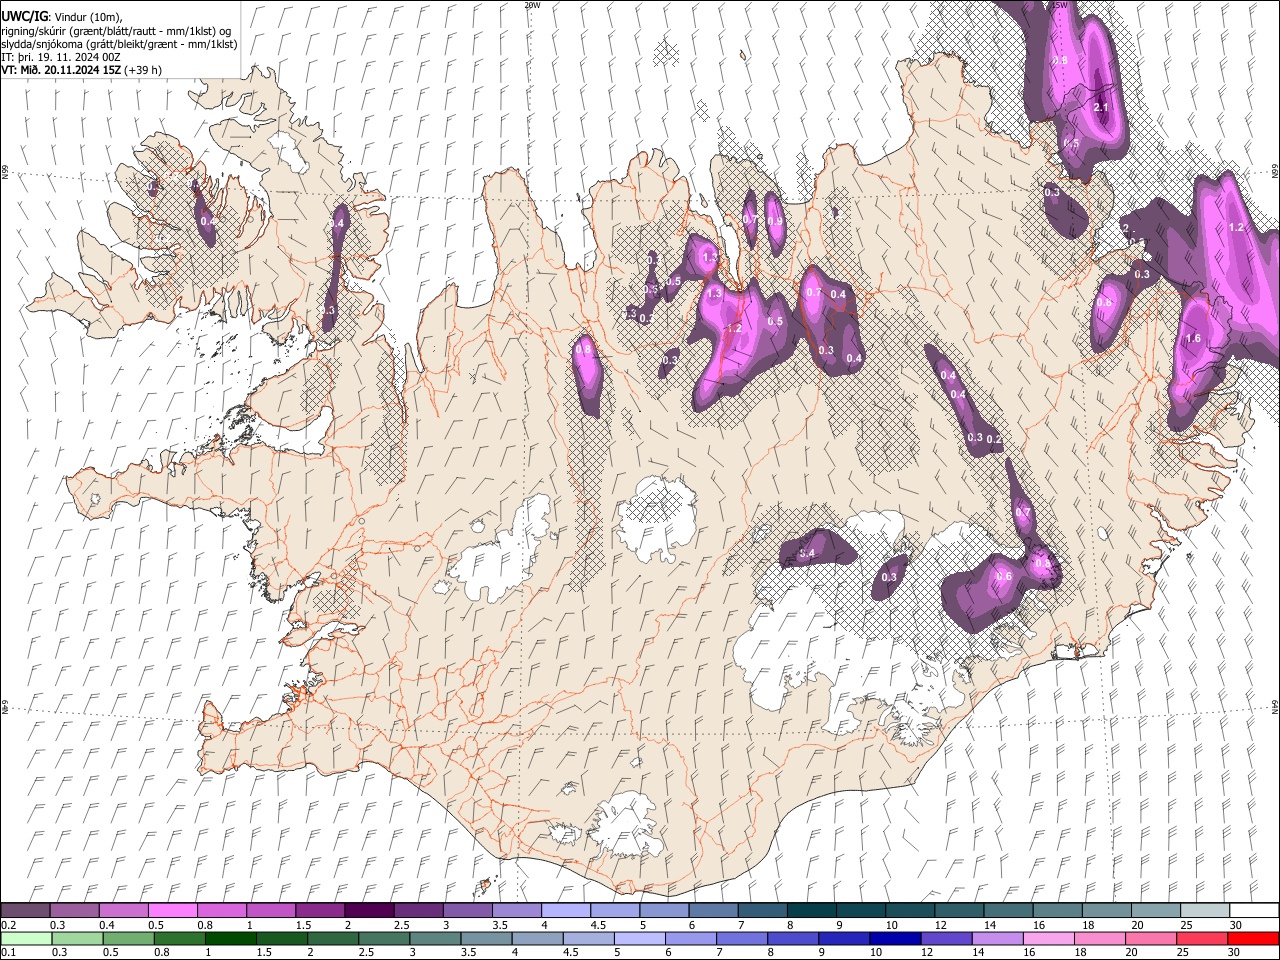1280x960 pixels.
Task: Pick the bright red rain swatch above 30
Action: coord(1254,938)
